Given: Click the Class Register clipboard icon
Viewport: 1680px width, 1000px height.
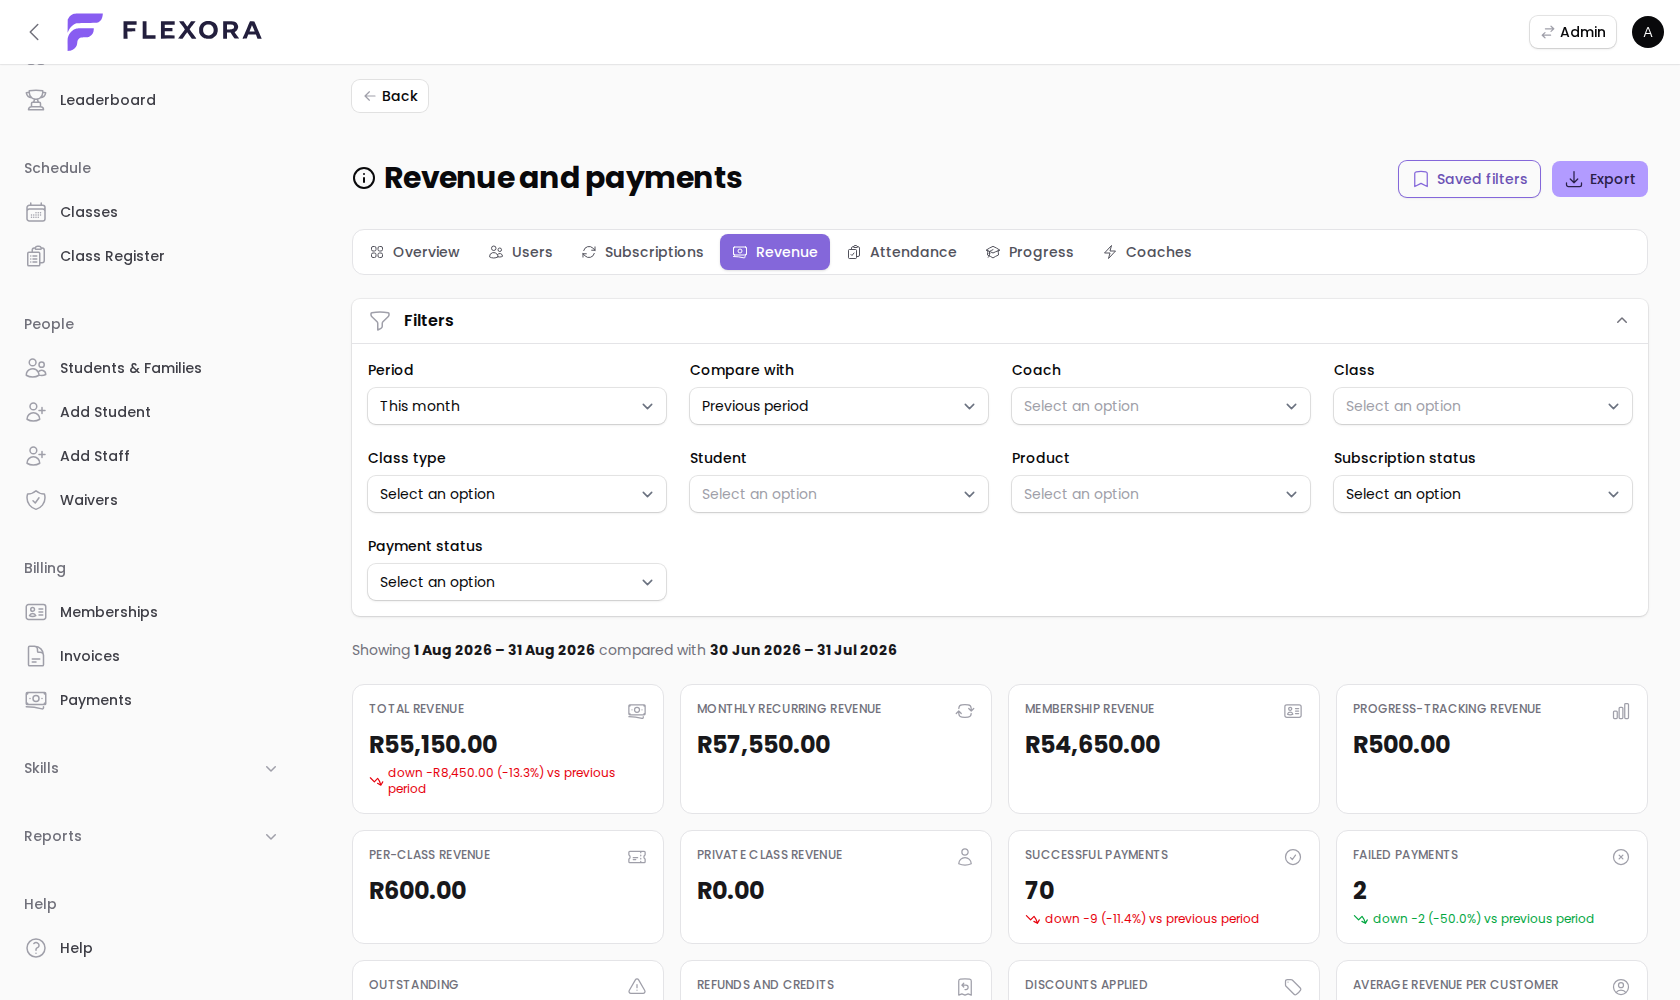Looking at the screenshot, I should [36, 256].
